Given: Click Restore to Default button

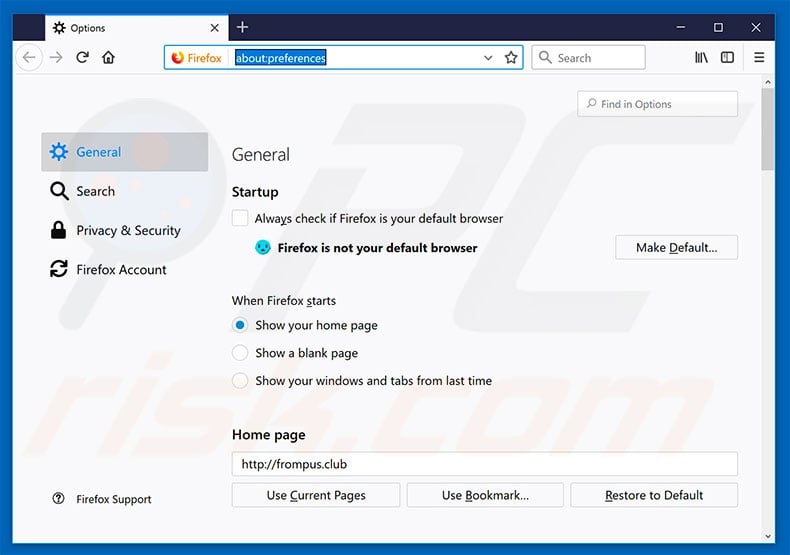Looking at the screenshot, I should pyautogui.click(x=654, y=495).
